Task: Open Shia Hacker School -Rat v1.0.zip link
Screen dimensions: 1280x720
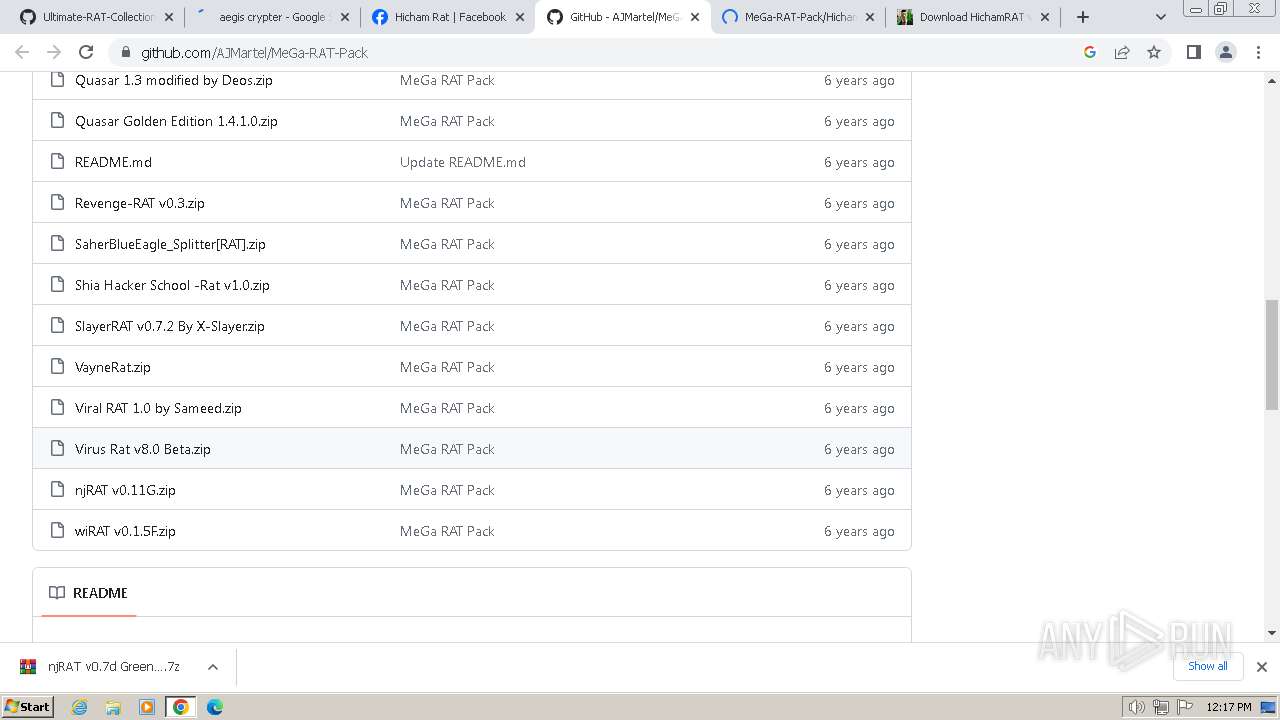Action: click(172, 285)
